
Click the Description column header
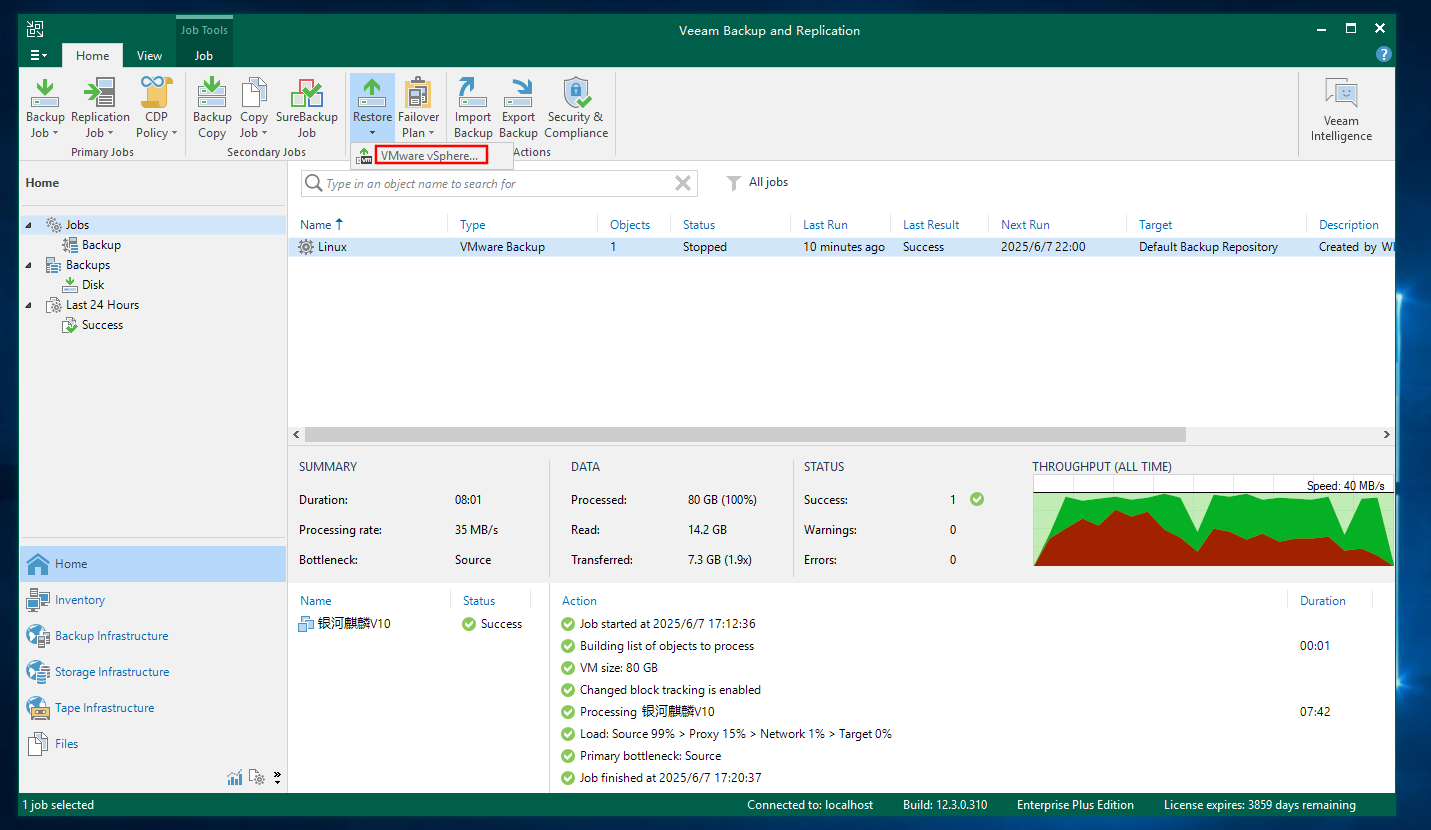pyautogui.click(x=1350, y=225)
